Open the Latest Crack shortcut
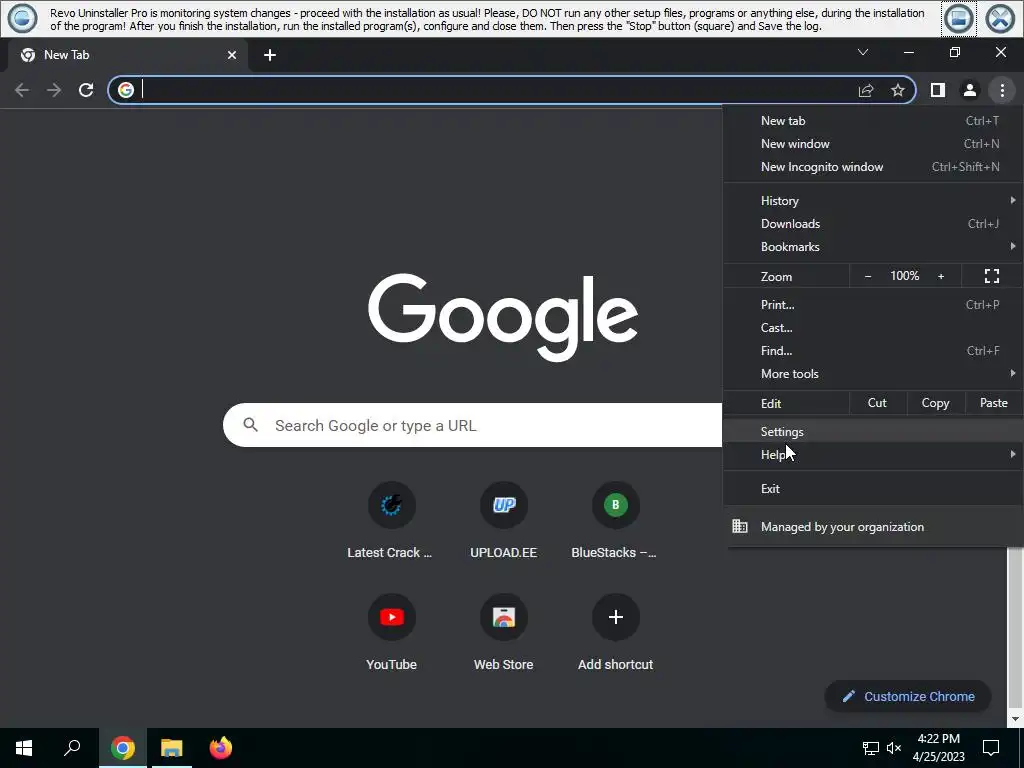The width and height of the screenshot is (1024, 768). (391, 521)
